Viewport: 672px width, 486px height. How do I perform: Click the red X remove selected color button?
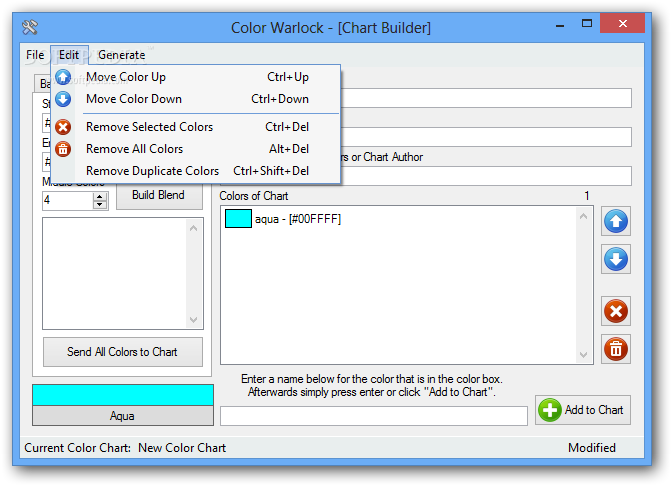click(x=616, y=311)
